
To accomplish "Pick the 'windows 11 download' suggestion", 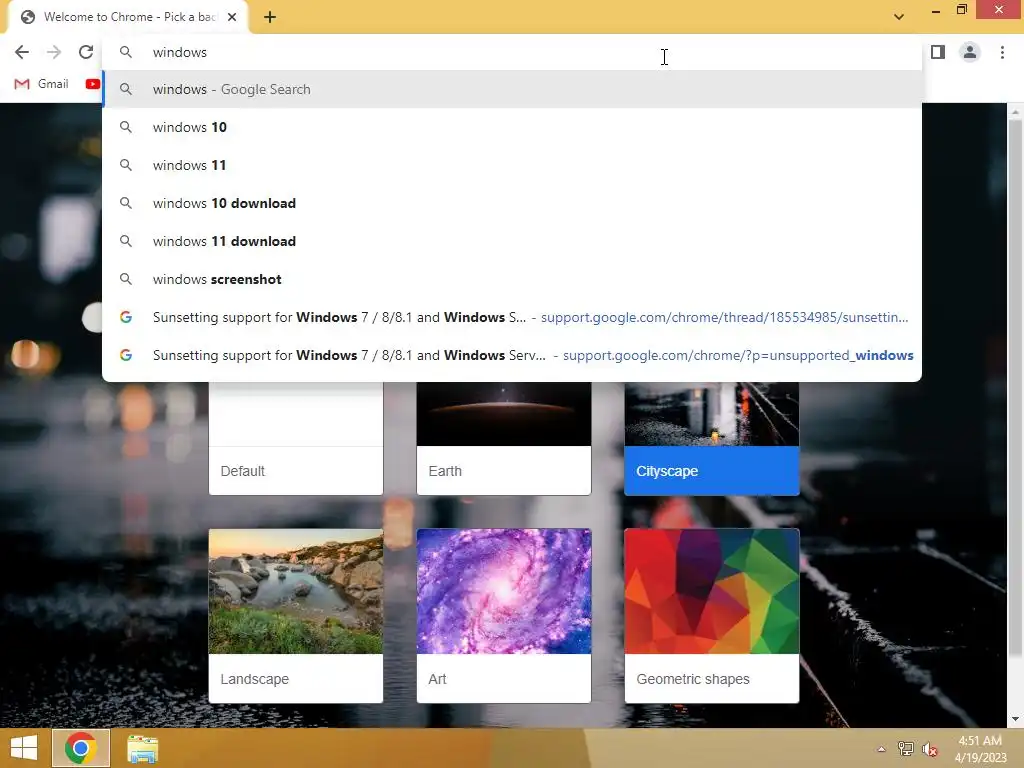I will pyautogui.click(x=512, y=241).
